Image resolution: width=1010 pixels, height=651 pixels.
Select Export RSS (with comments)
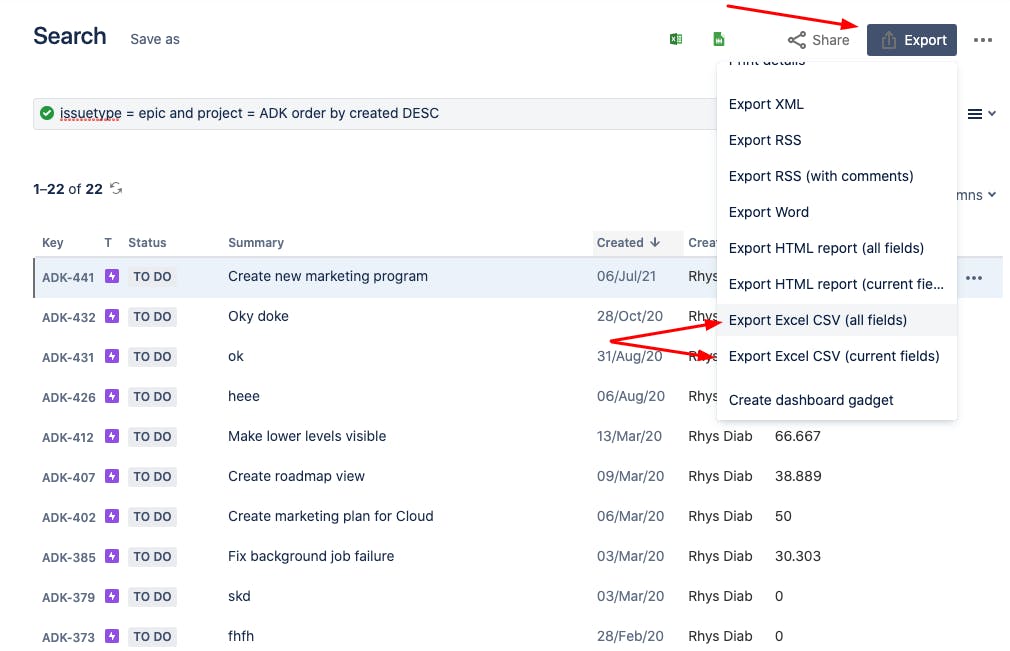820,176
